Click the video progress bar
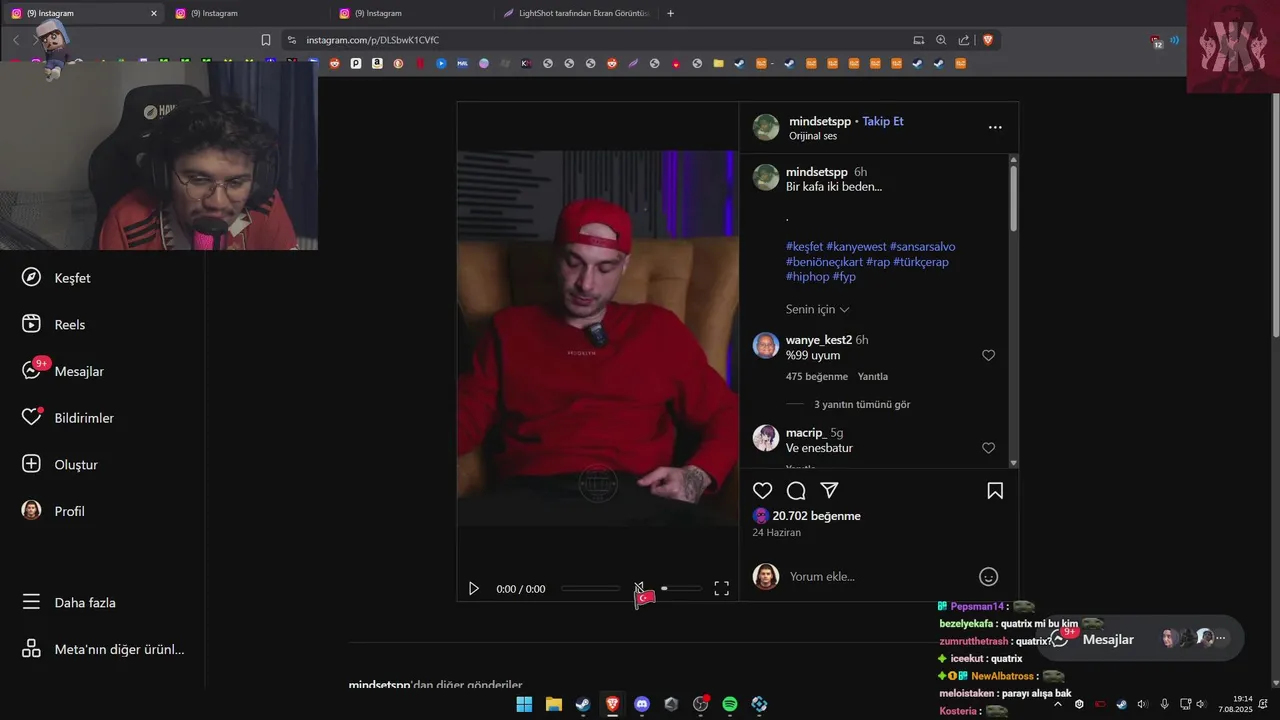 click(590, 588)
